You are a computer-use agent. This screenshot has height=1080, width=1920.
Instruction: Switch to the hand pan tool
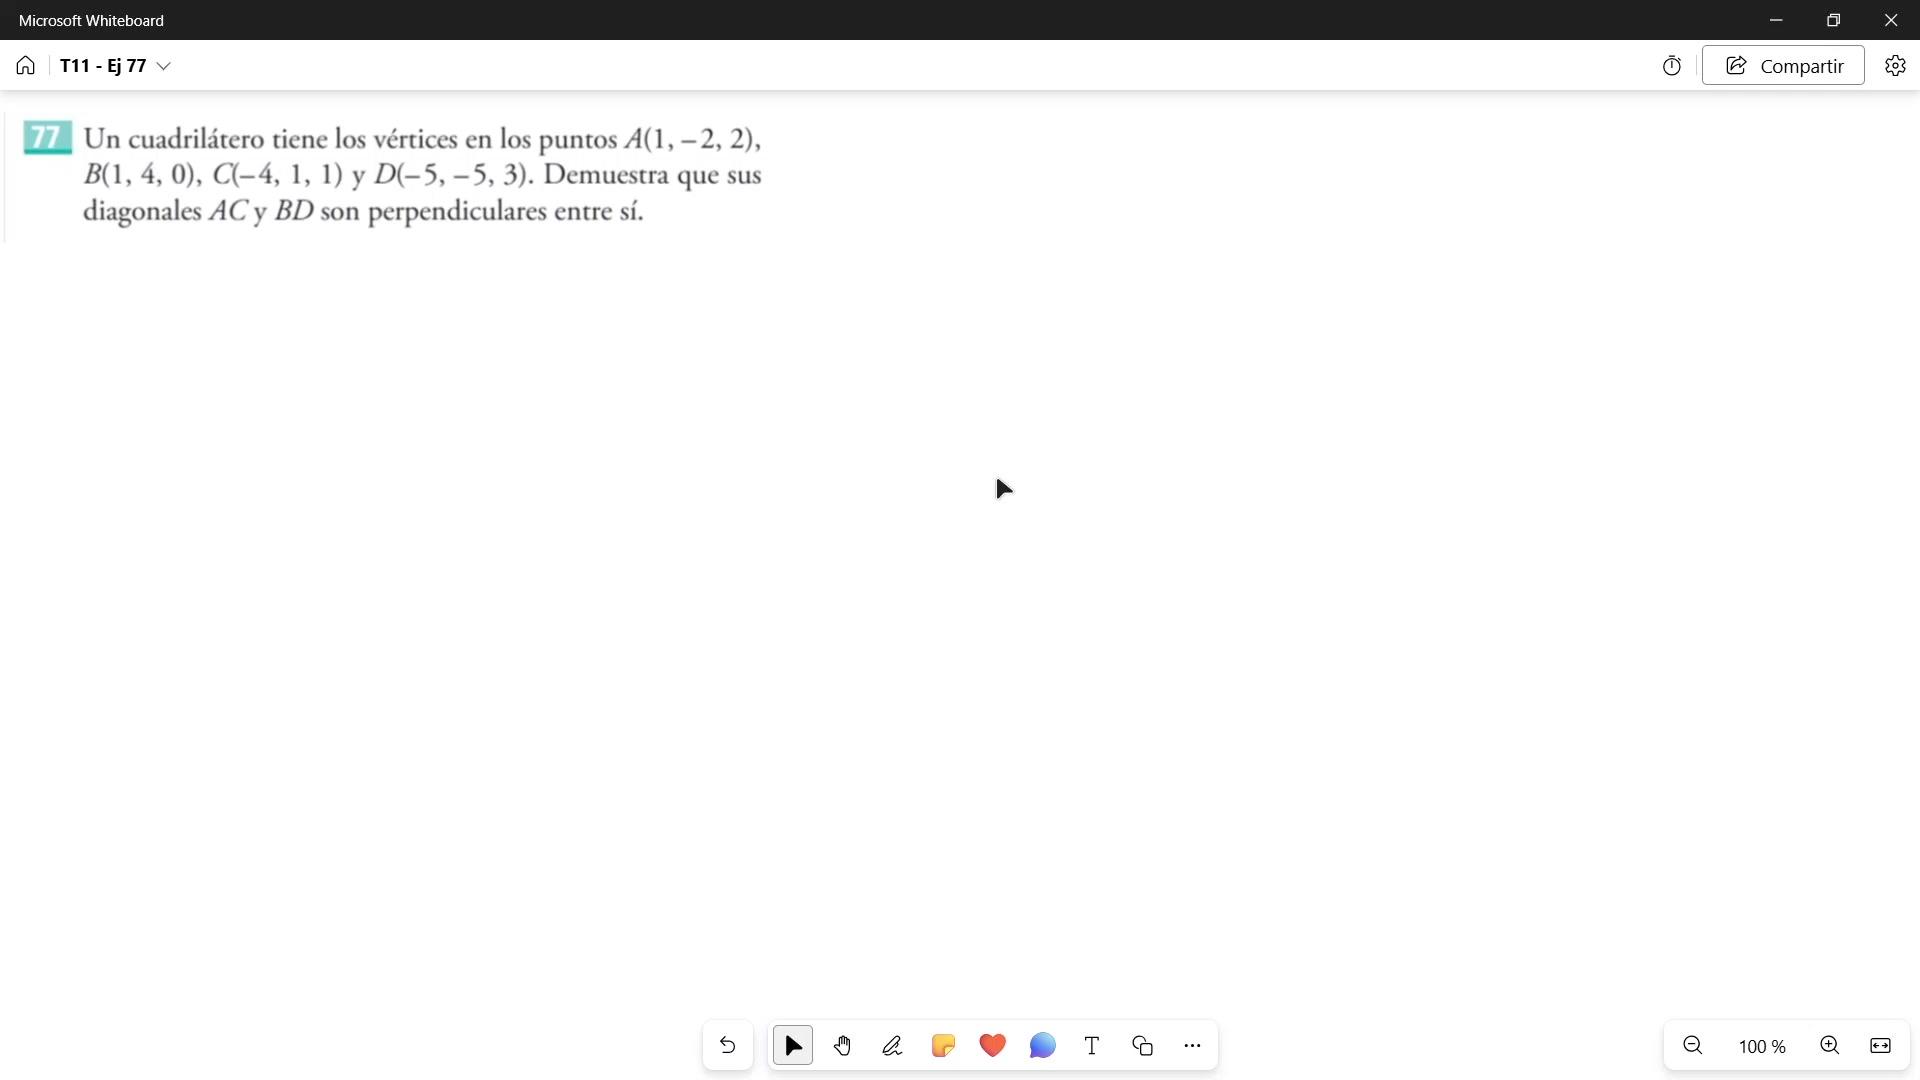843,1046
